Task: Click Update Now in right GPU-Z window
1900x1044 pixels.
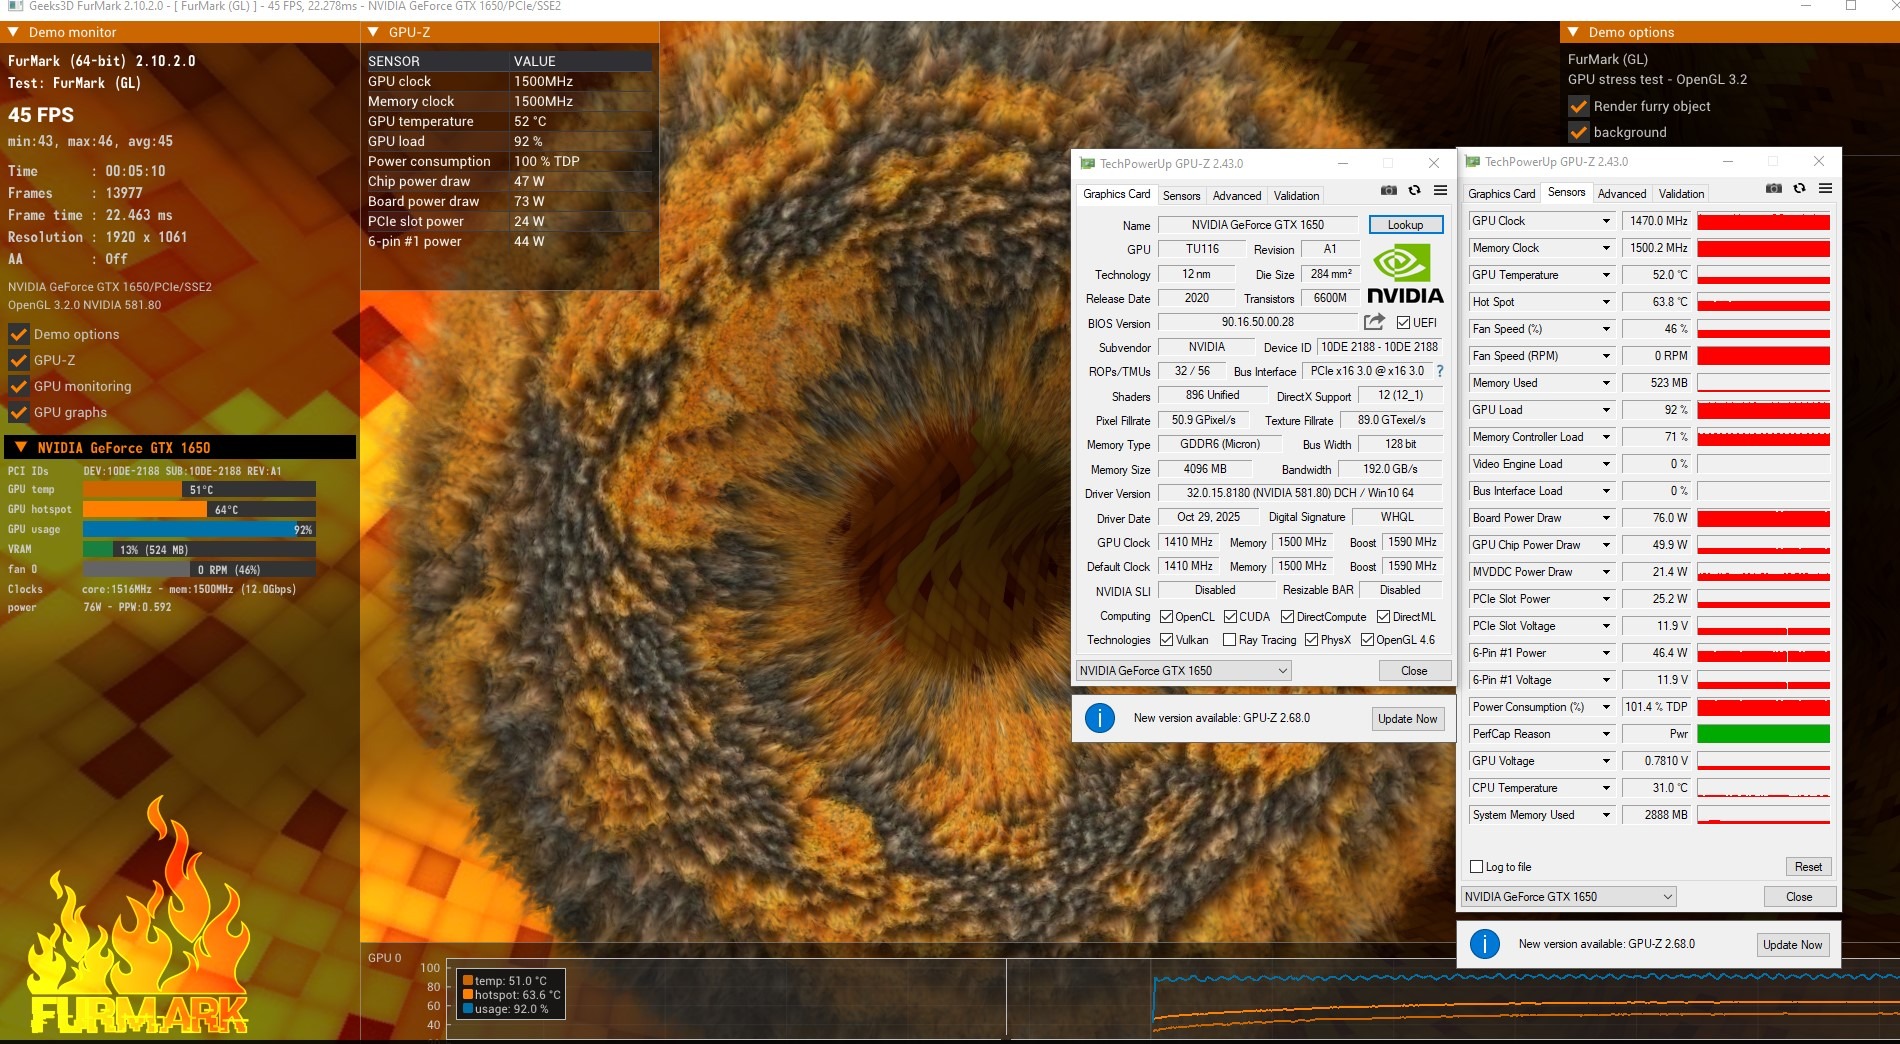Action: point(1792,945)
